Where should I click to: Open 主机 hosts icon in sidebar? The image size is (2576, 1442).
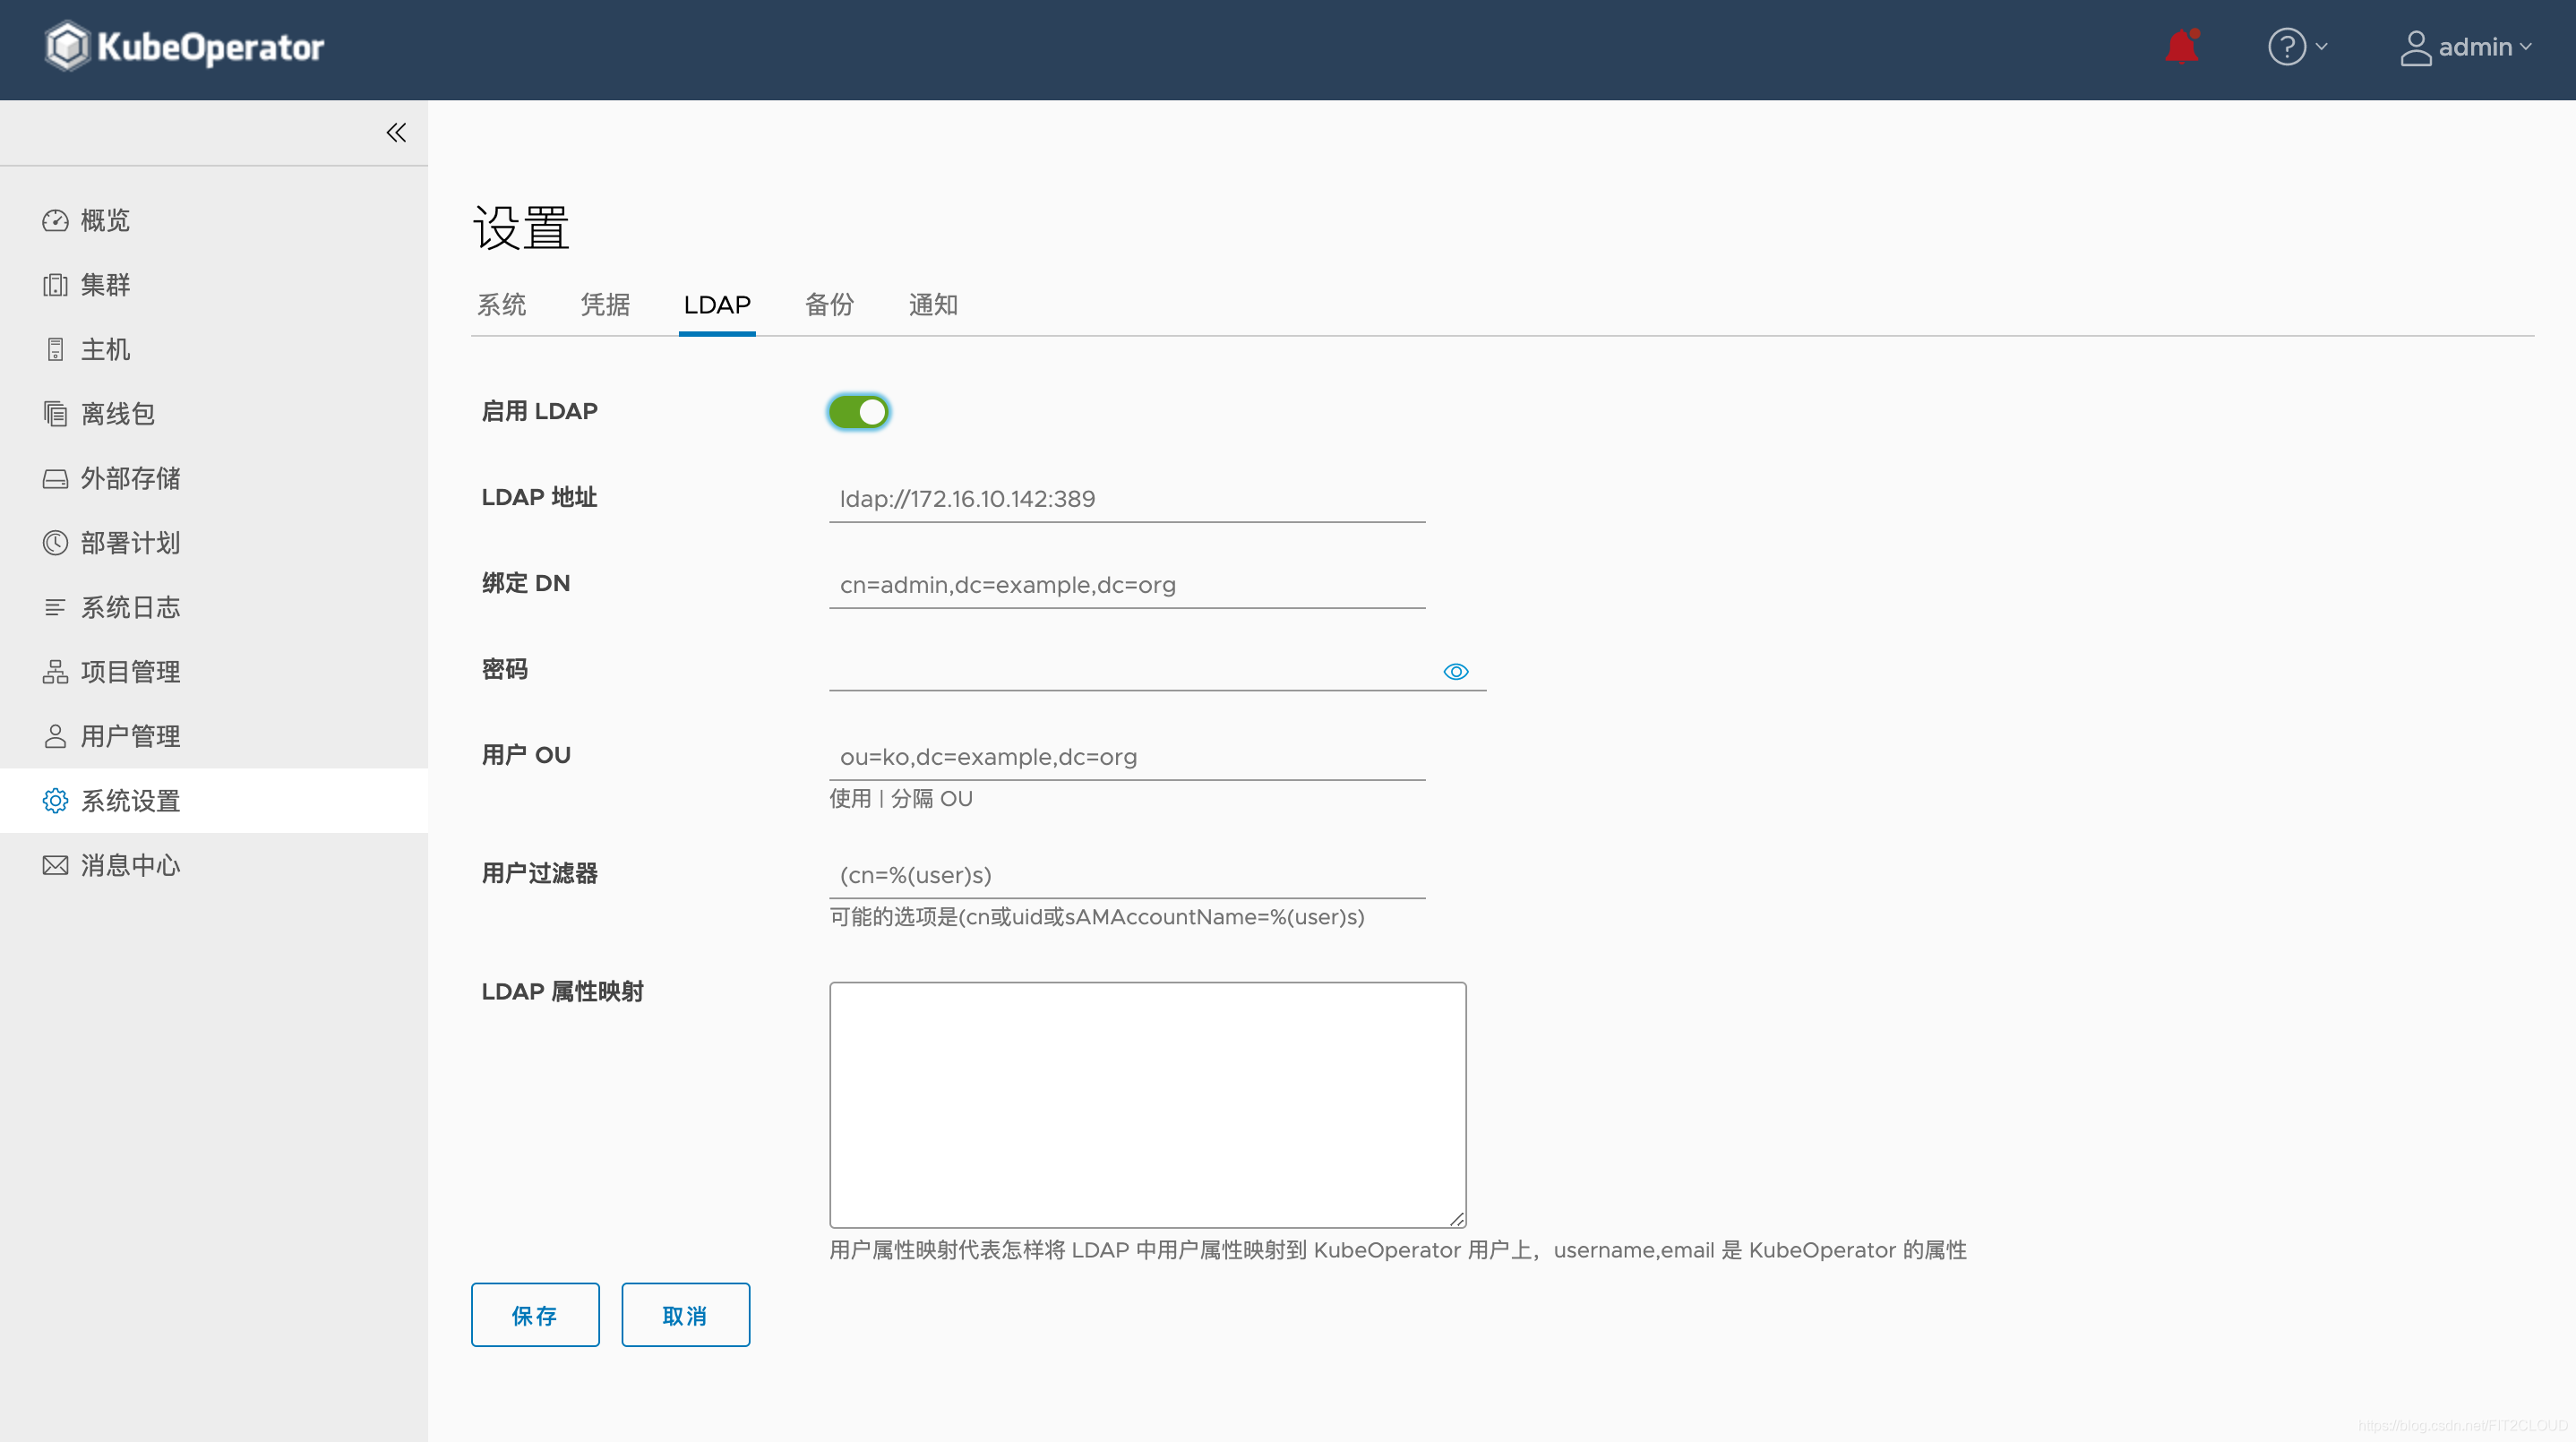(55, 349)
